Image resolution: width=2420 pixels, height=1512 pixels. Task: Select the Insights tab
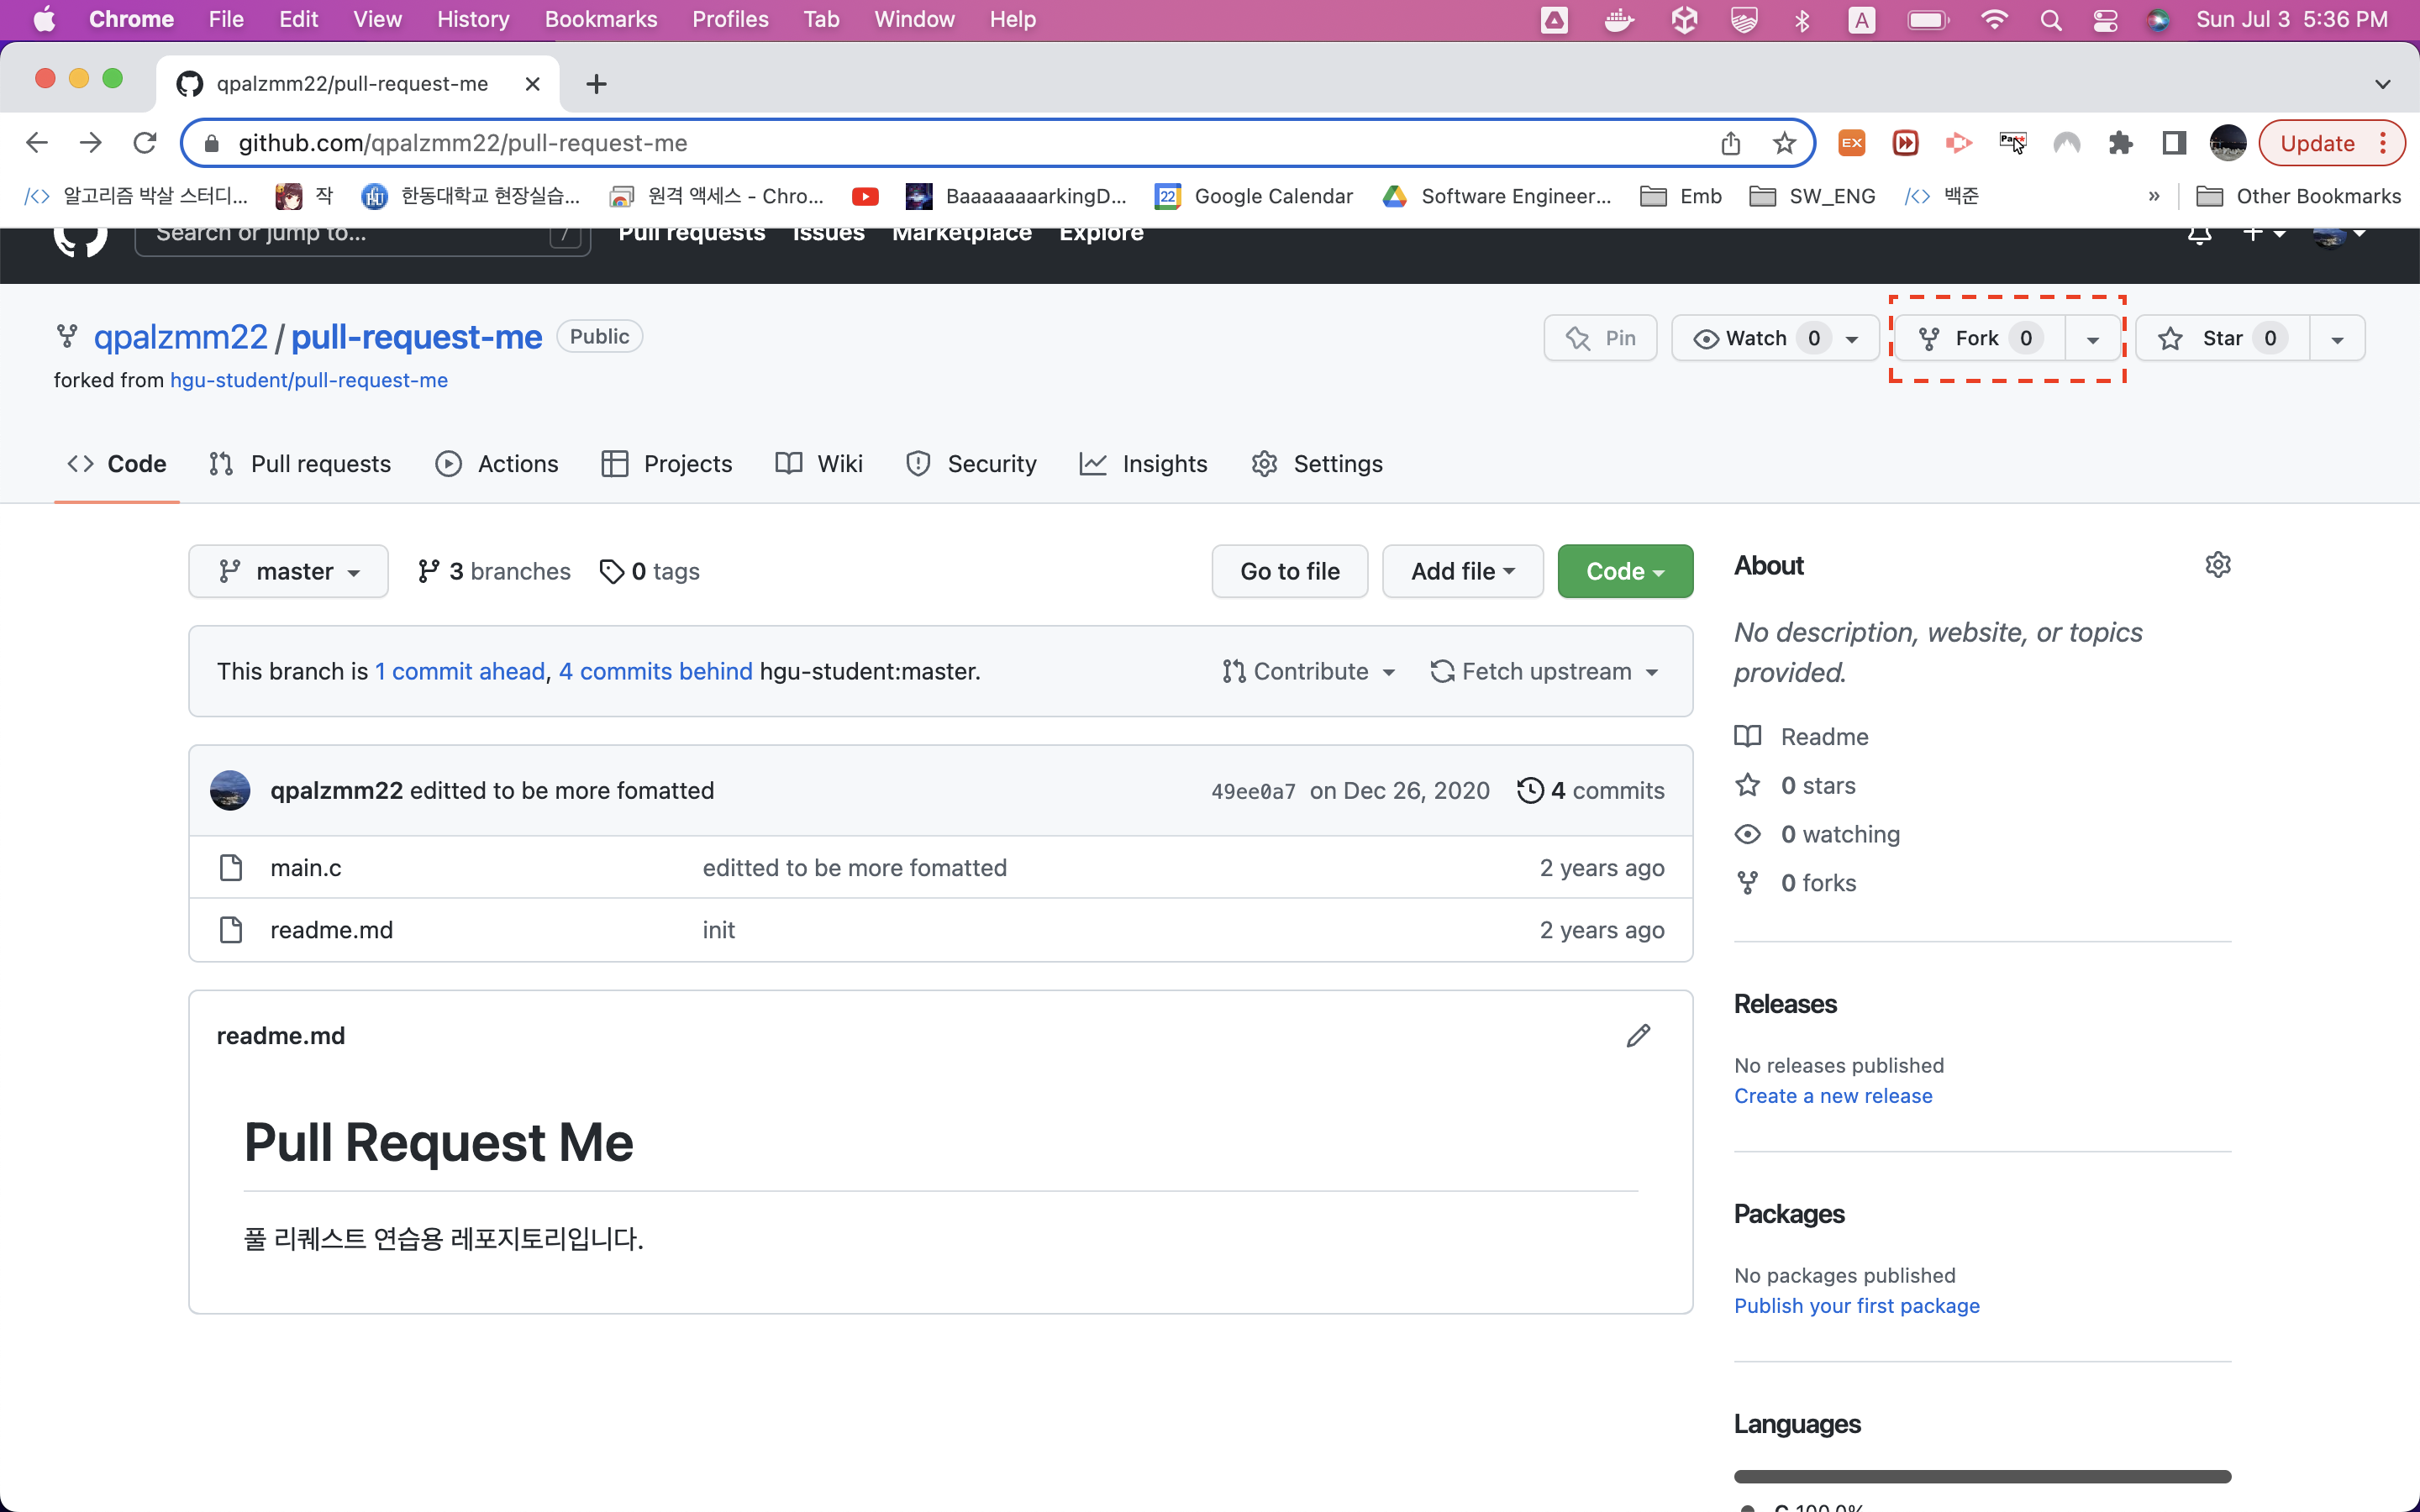point(1144,464)
